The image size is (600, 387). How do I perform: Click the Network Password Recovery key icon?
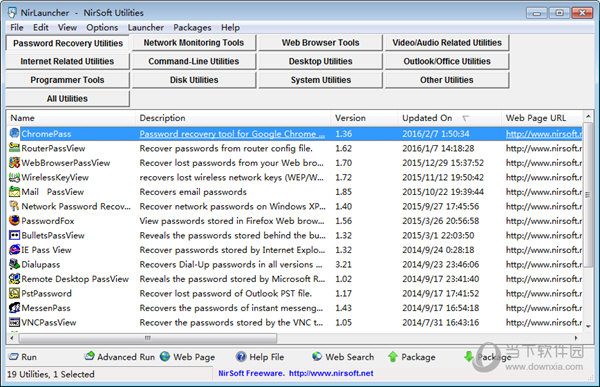[14, 206]
